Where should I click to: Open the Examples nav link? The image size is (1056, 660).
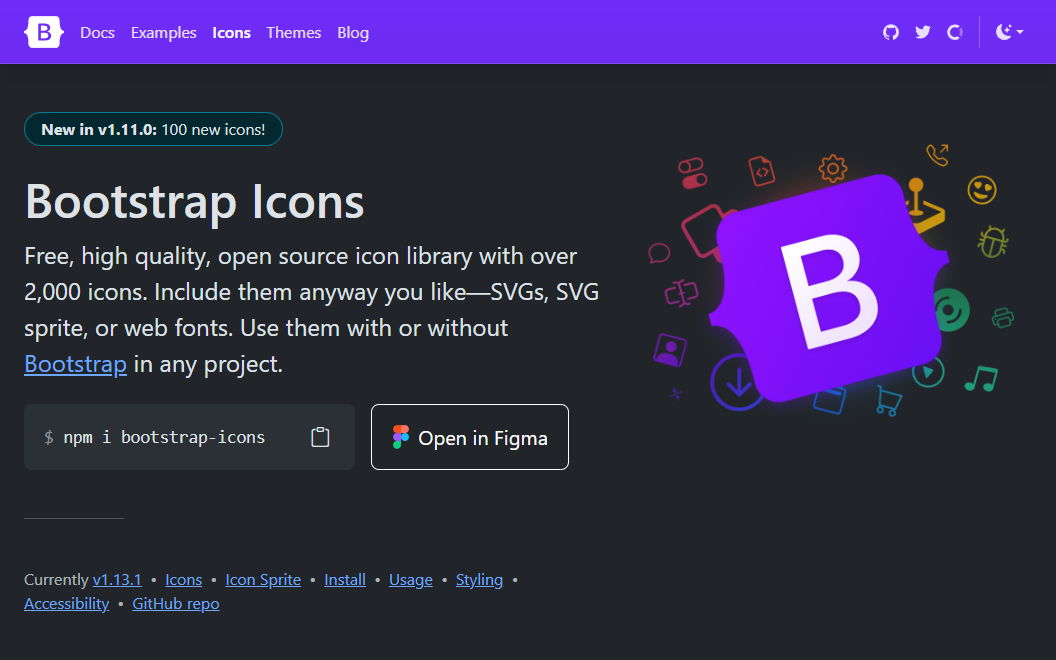click(x=163, y=32)
